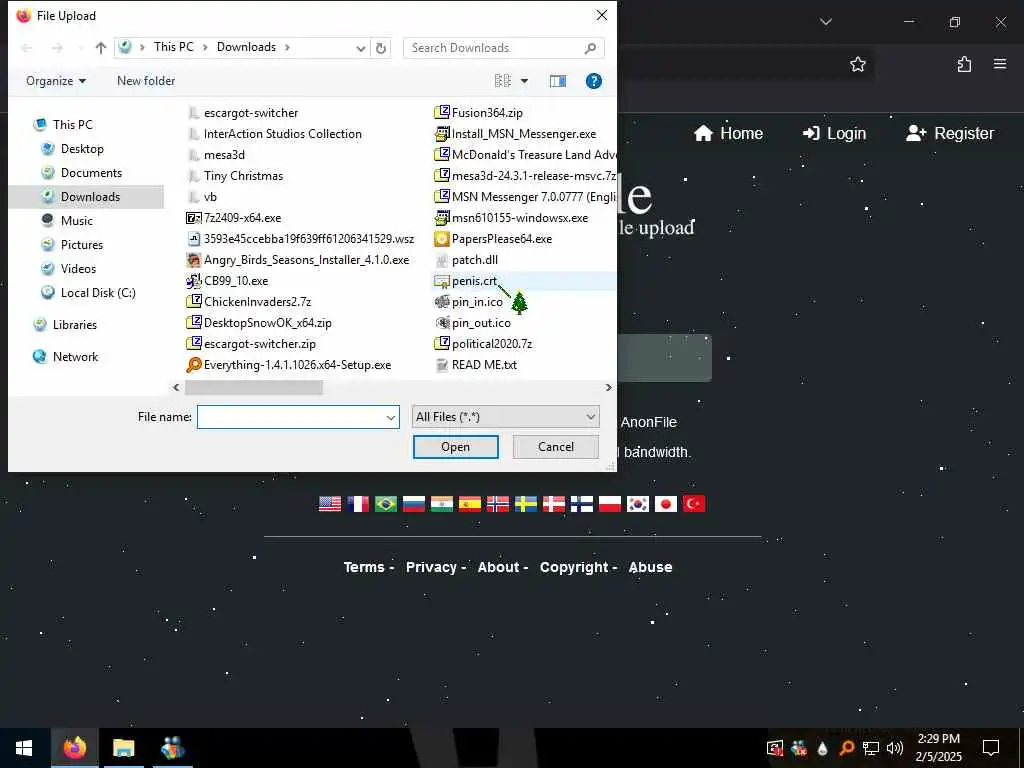The image size is (1024, 768).
Task: Select the Brazilian flag language icon
Action: [386, 504]
